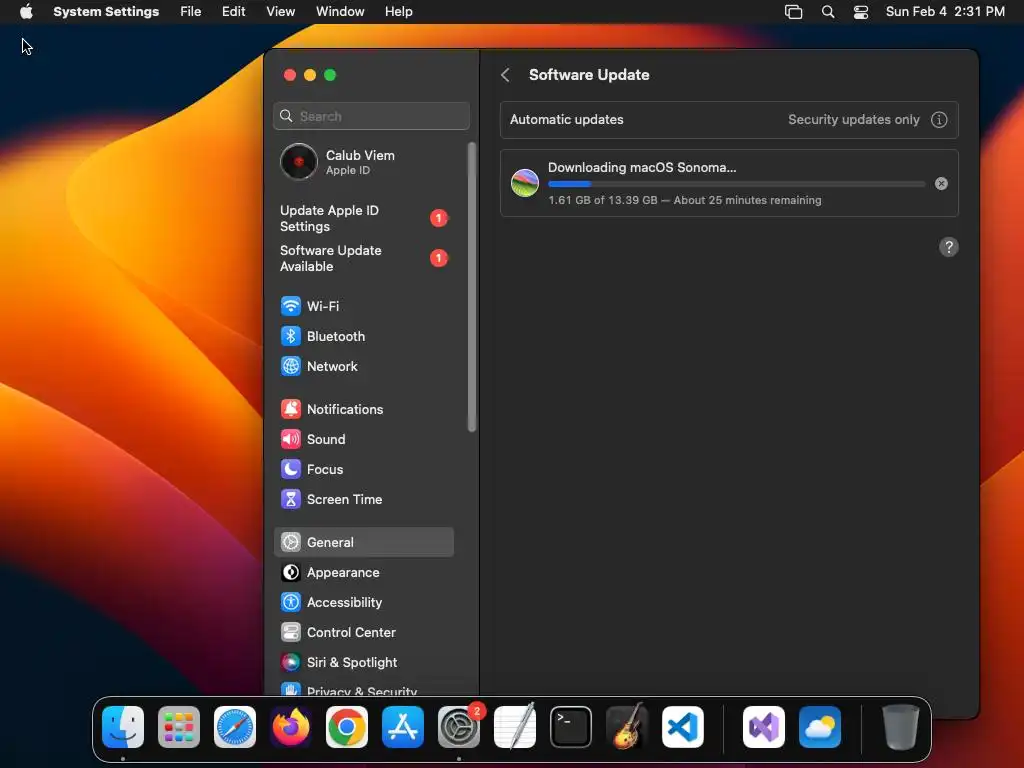Select Network in the sidebar
The height and width of the screenshot is (768, 1024).
(363, 366)
